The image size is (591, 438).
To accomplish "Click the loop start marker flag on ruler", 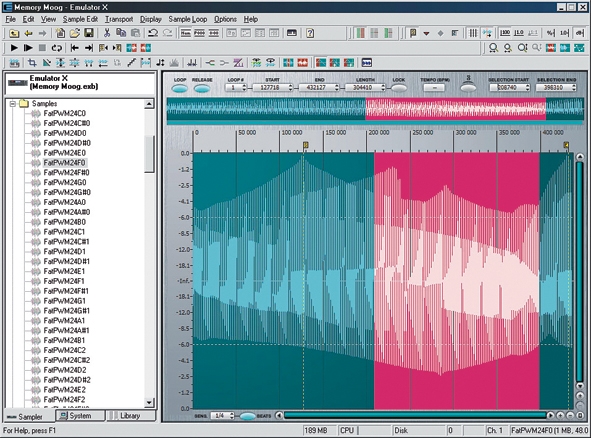I will (x=306, y=145).
